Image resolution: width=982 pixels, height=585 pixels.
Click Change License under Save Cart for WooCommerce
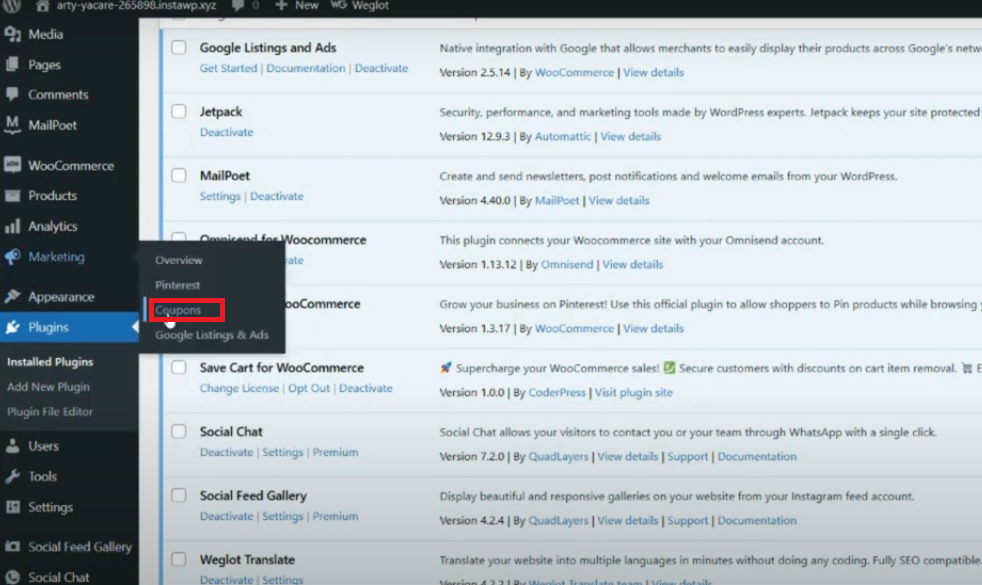239,388
